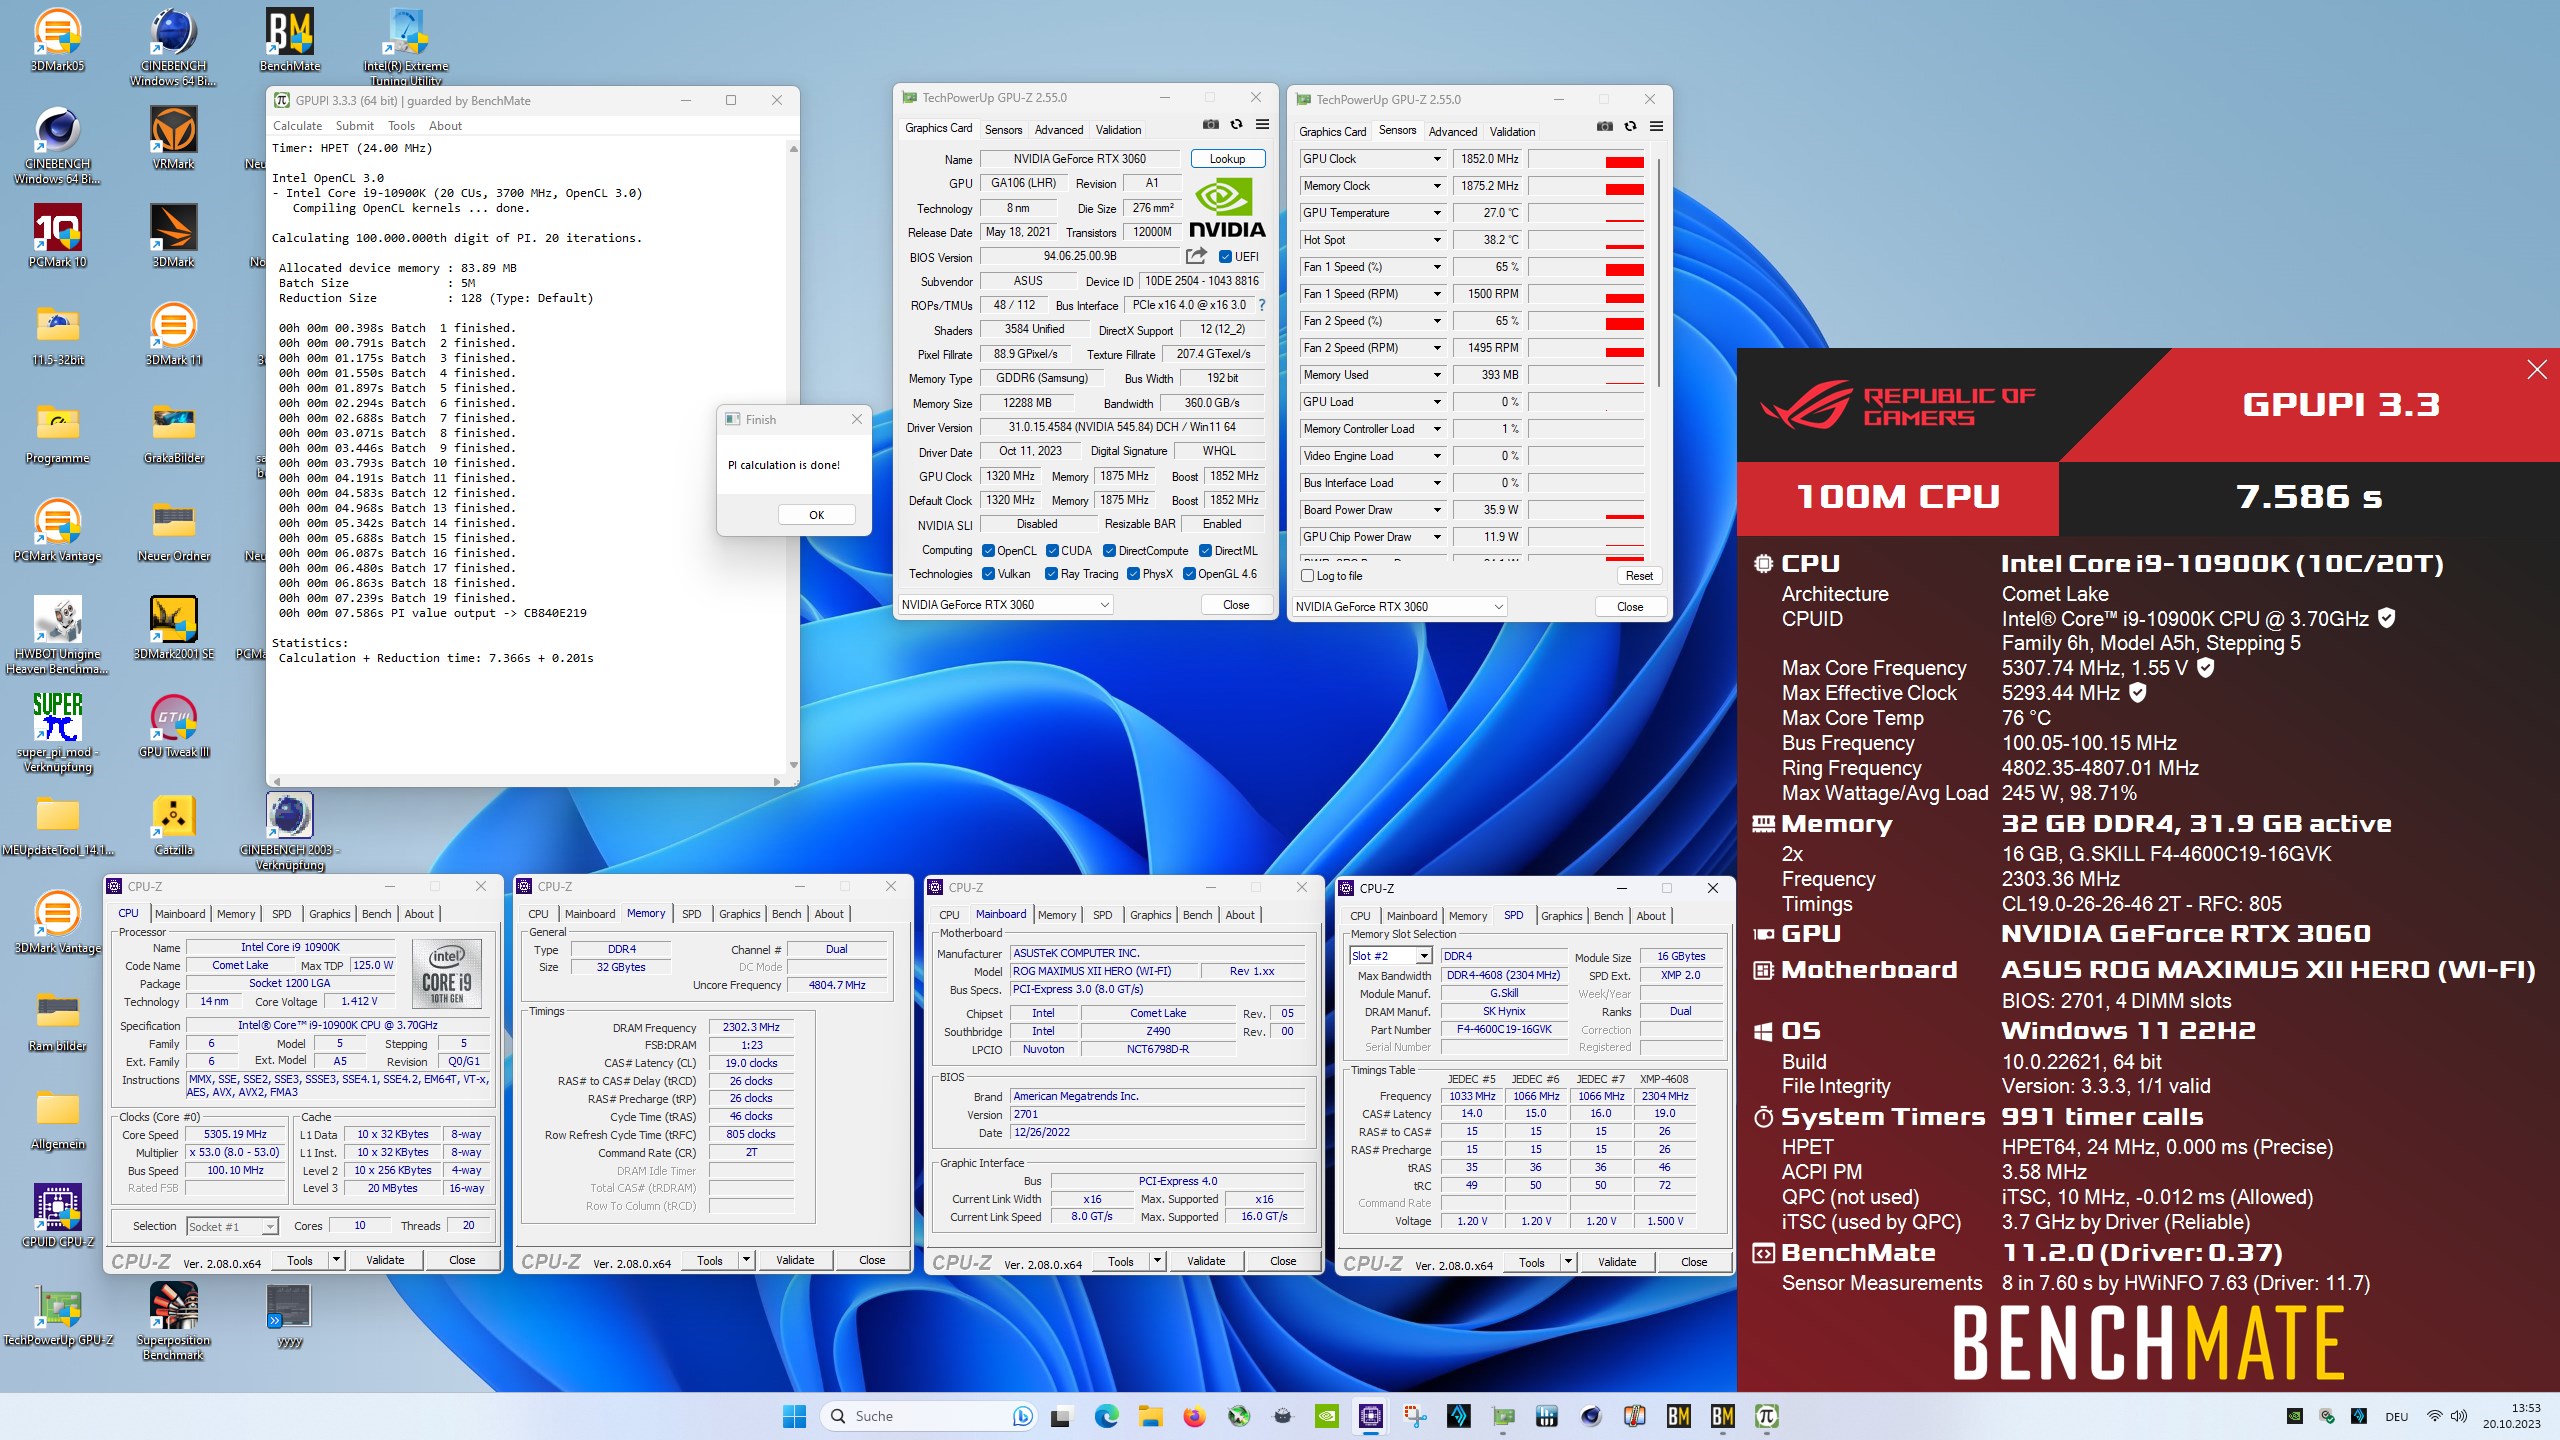Open the GPU Clock sensor dropdown

coord(1437,159)
